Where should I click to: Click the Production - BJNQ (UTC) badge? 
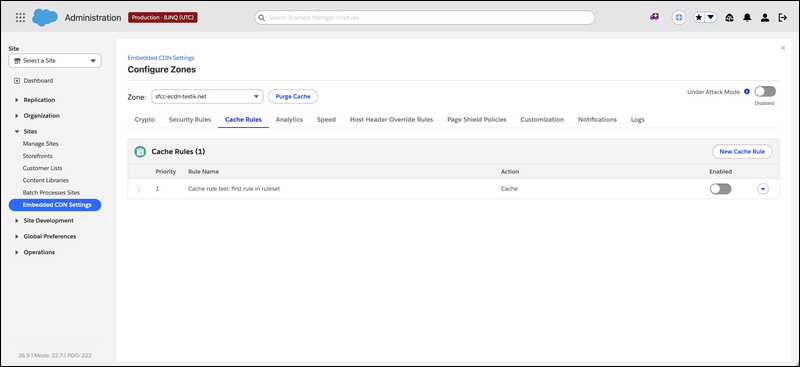[x=163, y=17]
